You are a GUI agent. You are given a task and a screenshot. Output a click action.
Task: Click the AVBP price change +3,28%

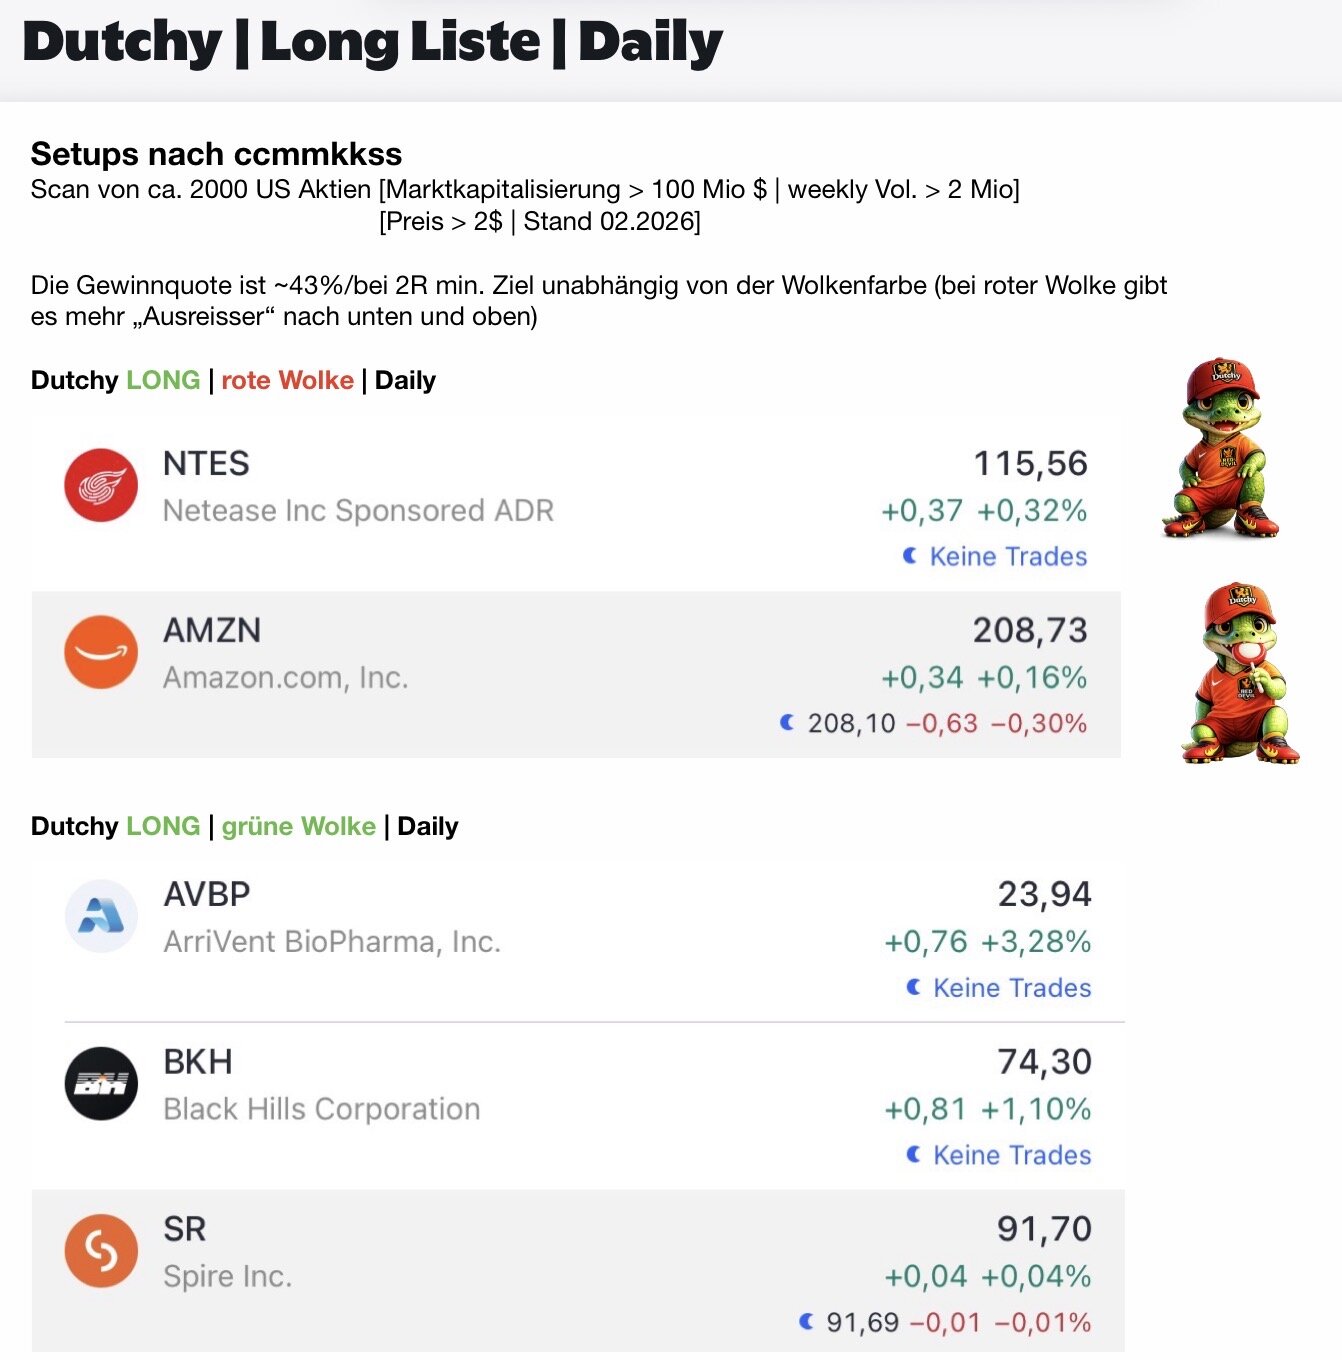coord(1036,942)
